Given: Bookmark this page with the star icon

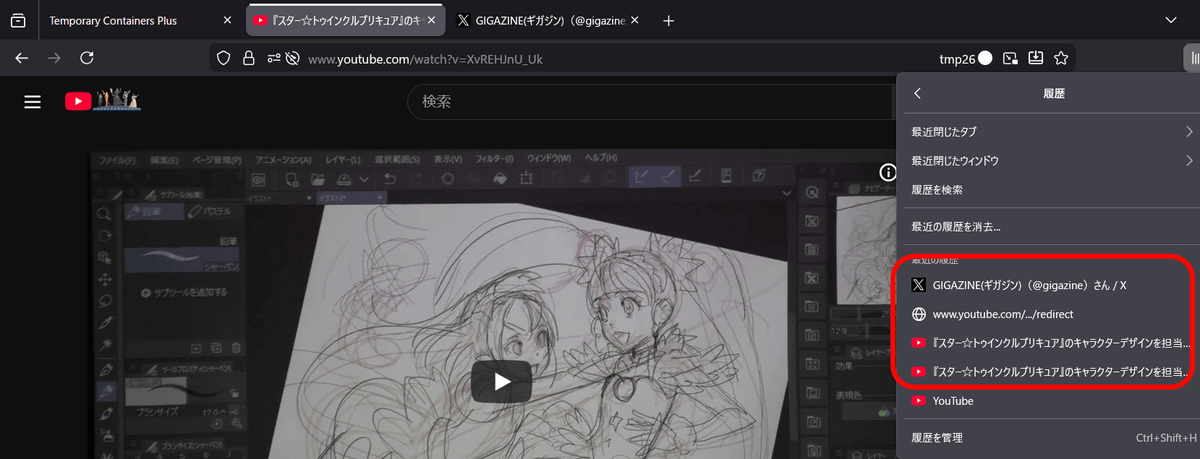Looking at the screenshot, I should coord(1061,58).
